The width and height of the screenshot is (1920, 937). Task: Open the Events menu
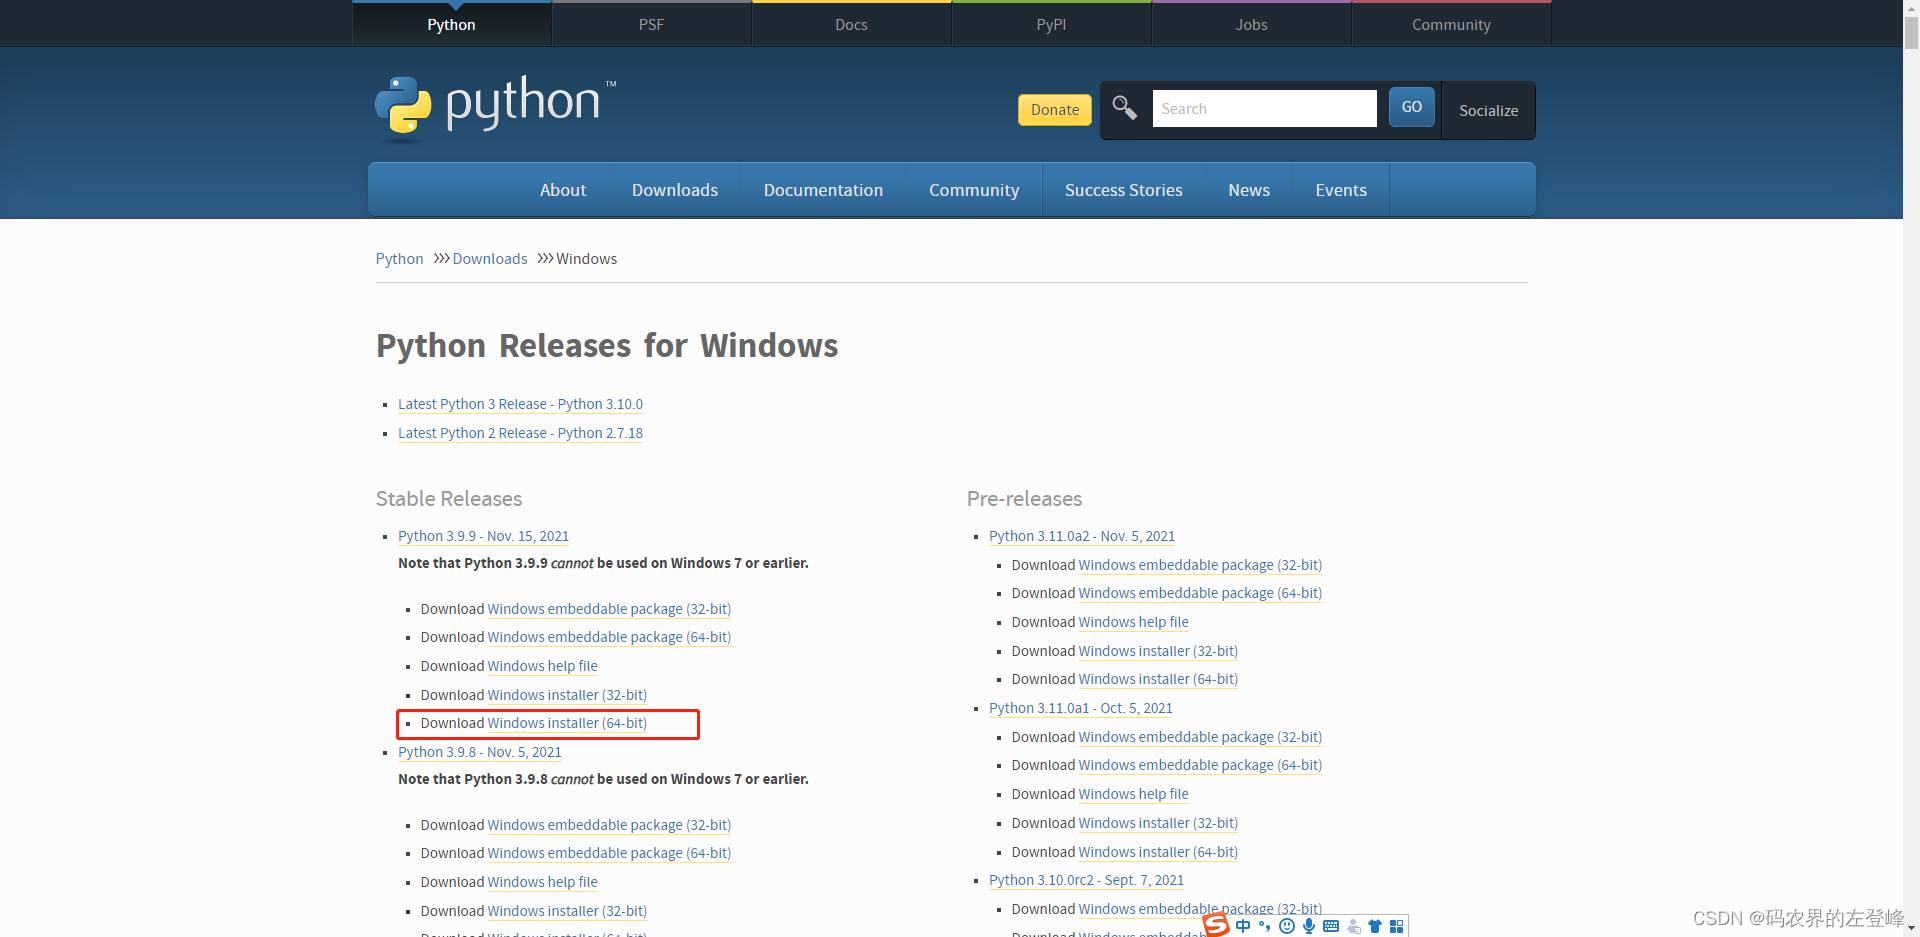click(x=1341, y=190)
